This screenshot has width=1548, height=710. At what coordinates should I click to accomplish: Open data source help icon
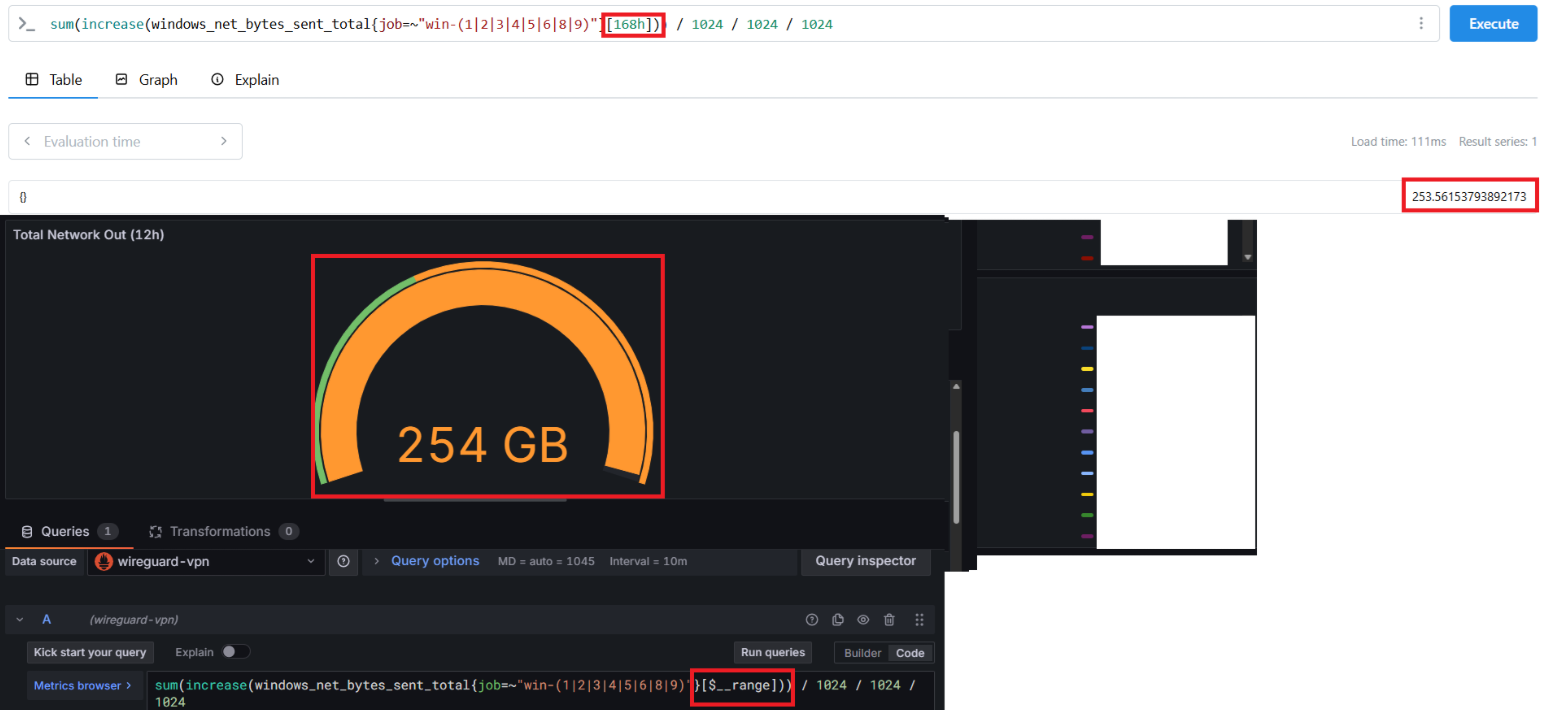[x=343, y=562]
